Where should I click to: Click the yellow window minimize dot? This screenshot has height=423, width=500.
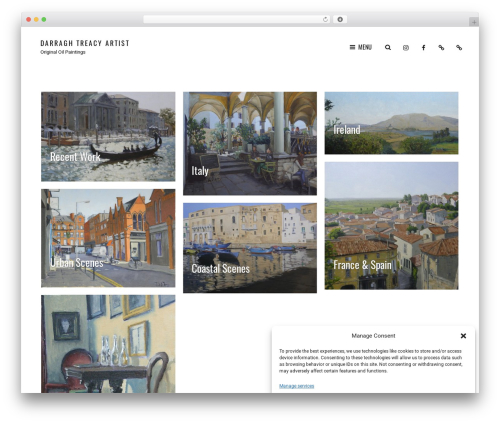[36, 20]
